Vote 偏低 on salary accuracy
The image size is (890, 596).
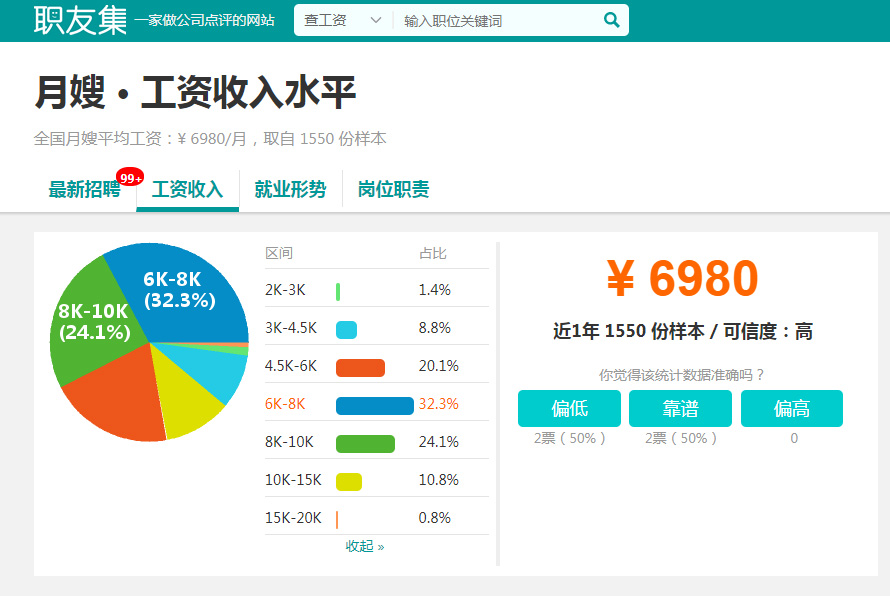569,408
